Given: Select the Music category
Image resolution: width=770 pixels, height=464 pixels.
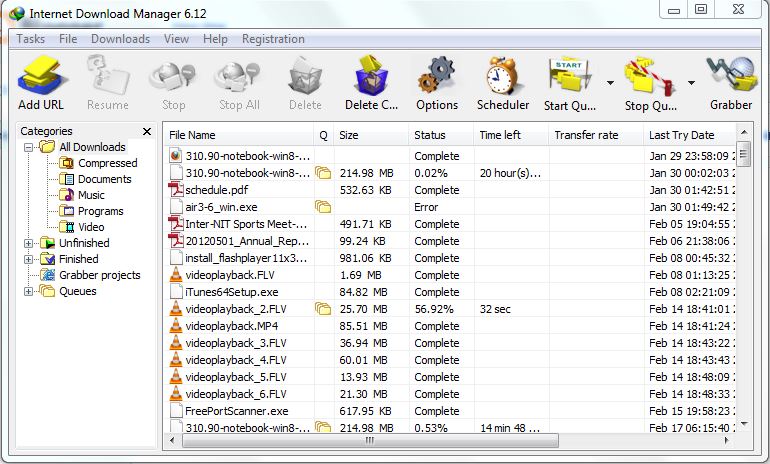Looking at the screenshot, I should point(91,195).
